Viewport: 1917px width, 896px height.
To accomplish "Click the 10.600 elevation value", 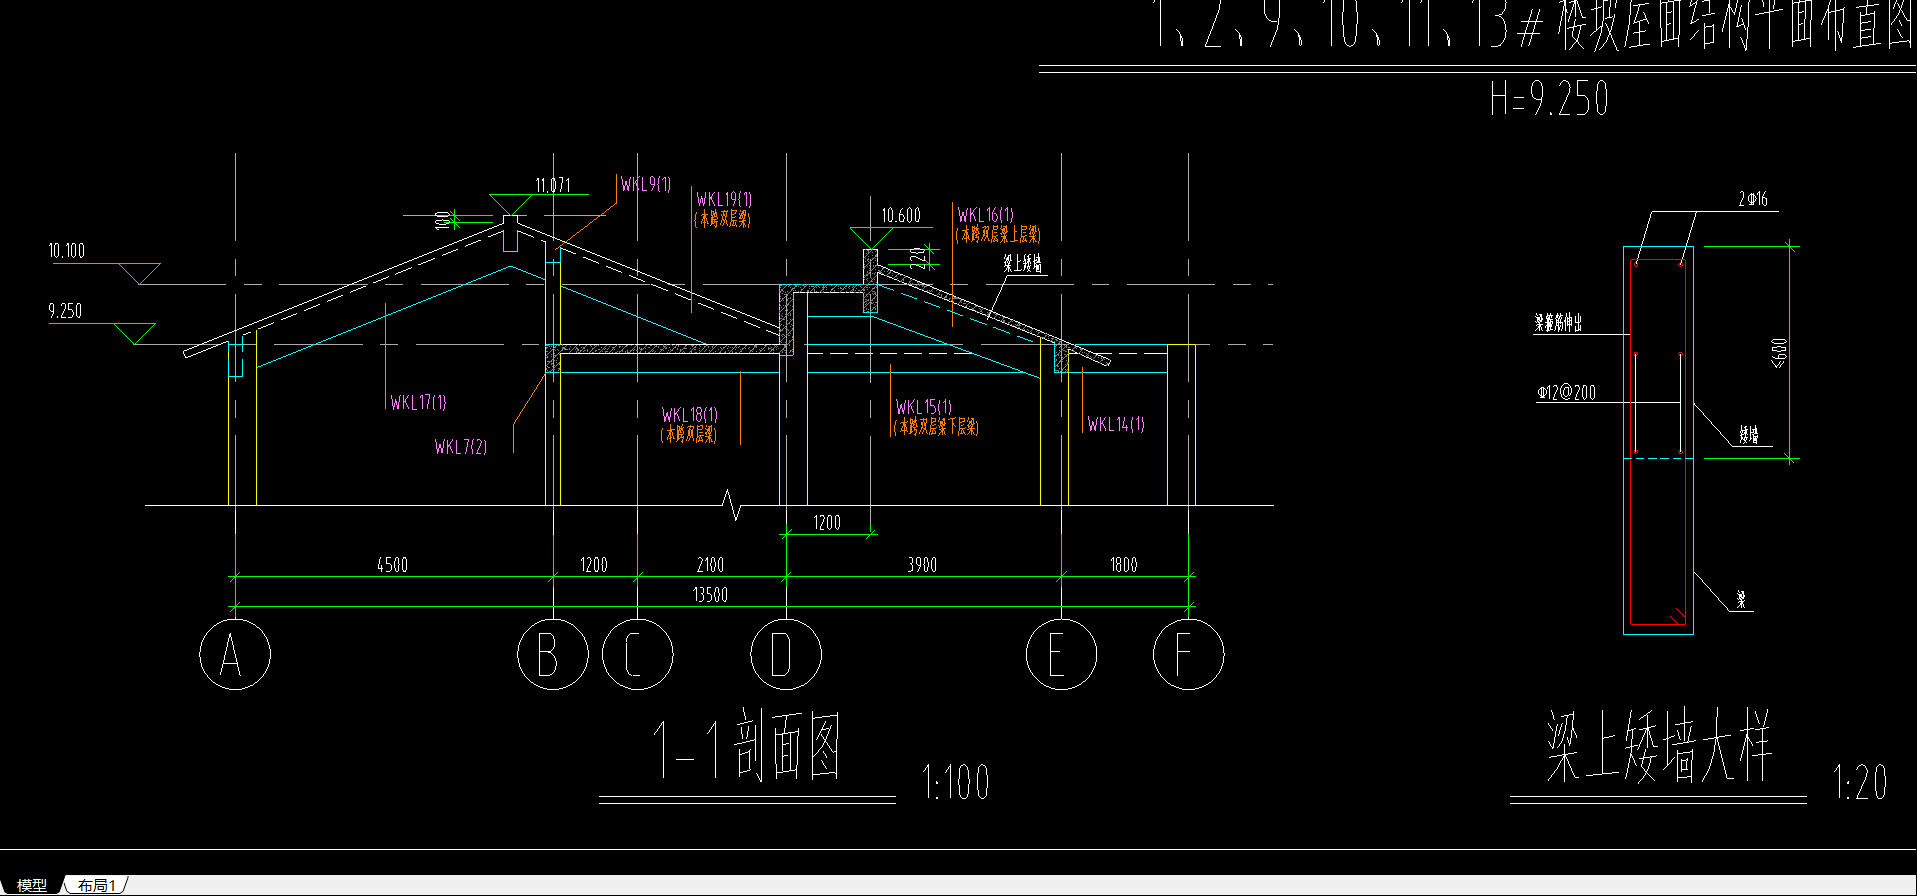I will [901, 216].
